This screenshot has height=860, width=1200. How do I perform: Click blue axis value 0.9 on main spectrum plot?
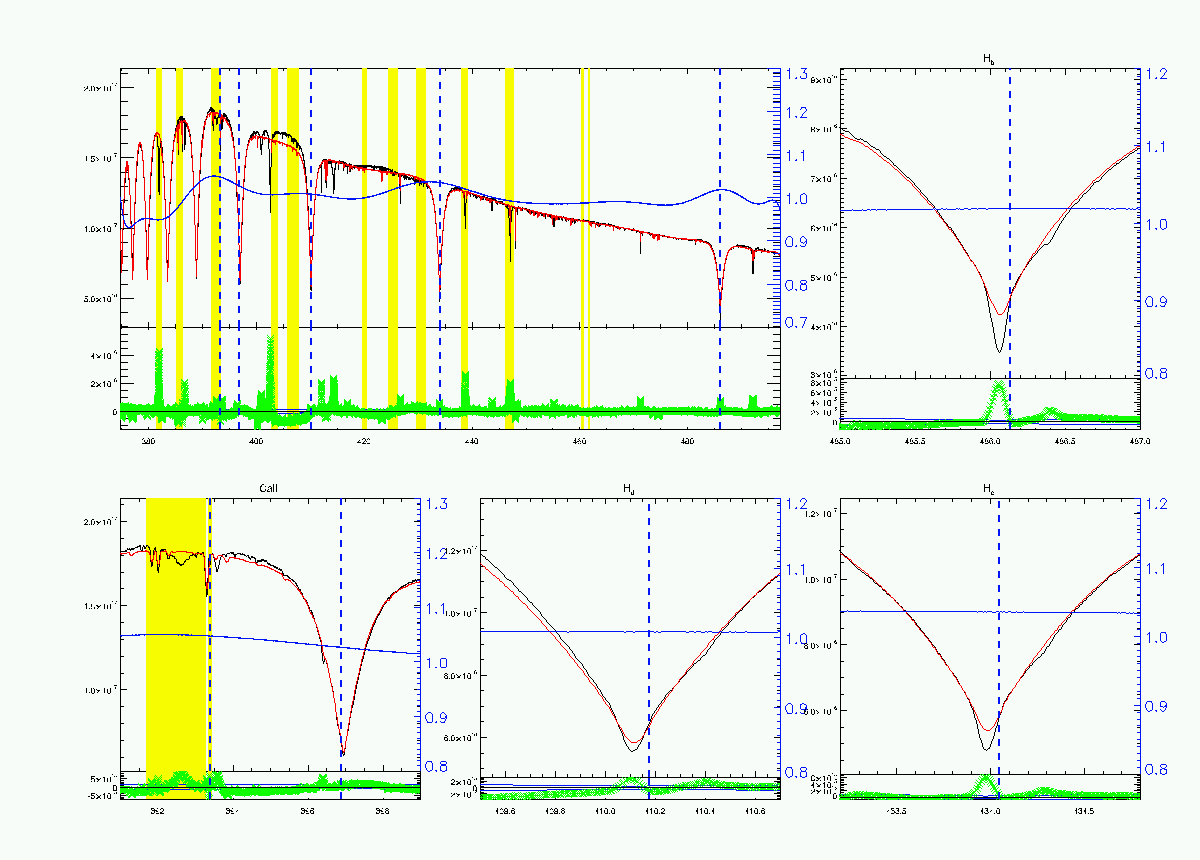coord(798,241)
